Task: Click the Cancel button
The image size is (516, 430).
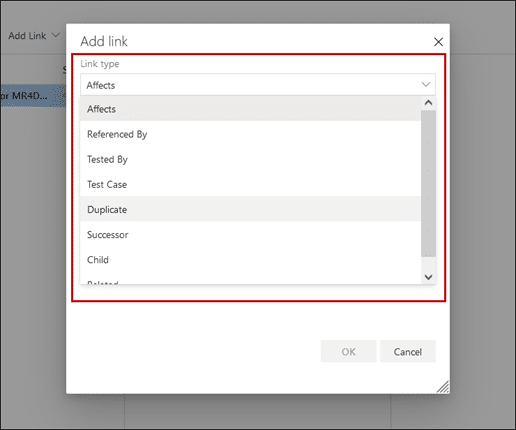Action: (x=408, y=351)
